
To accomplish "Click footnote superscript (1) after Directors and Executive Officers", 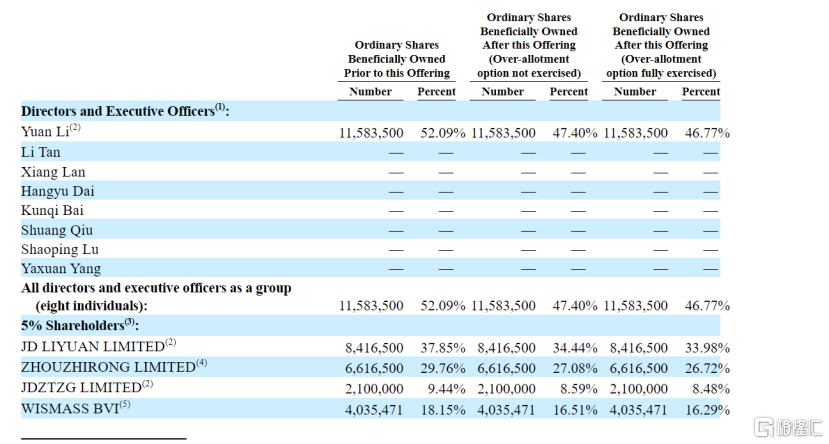I will [220, 108].
